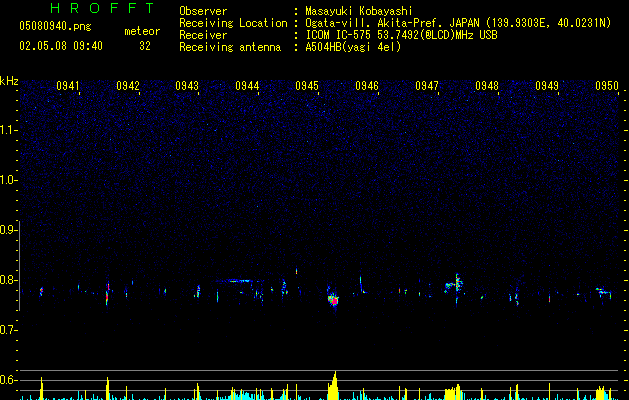The width and height of the screenshot is (629, 400).
Task: Click the 0945 time marker
Action: 307,86
